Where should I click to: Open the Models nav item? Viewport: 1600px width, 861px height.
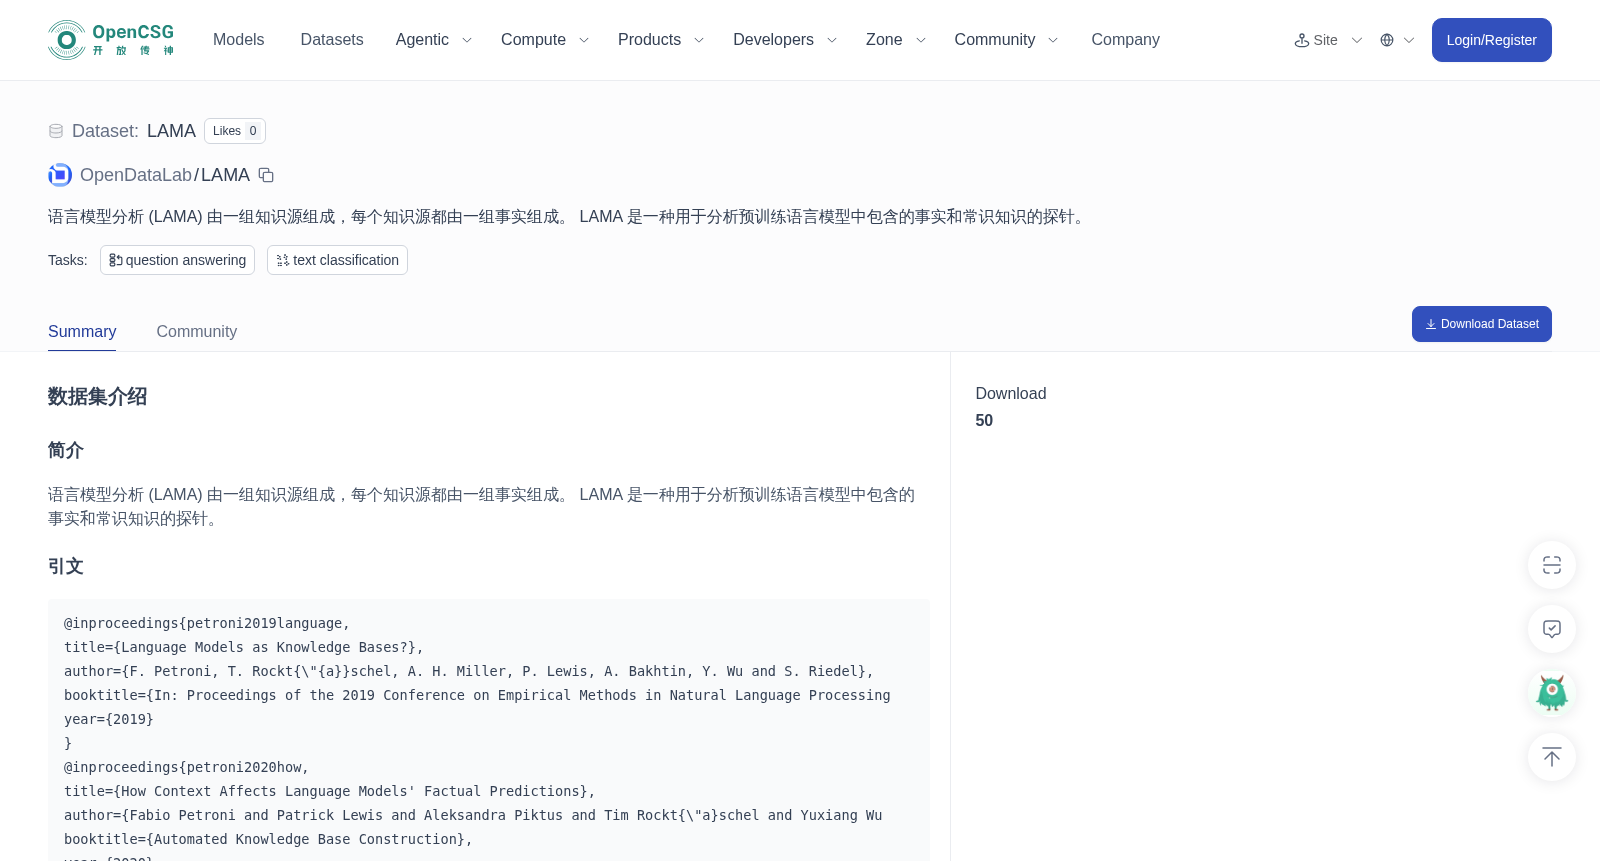coord(238,40)
